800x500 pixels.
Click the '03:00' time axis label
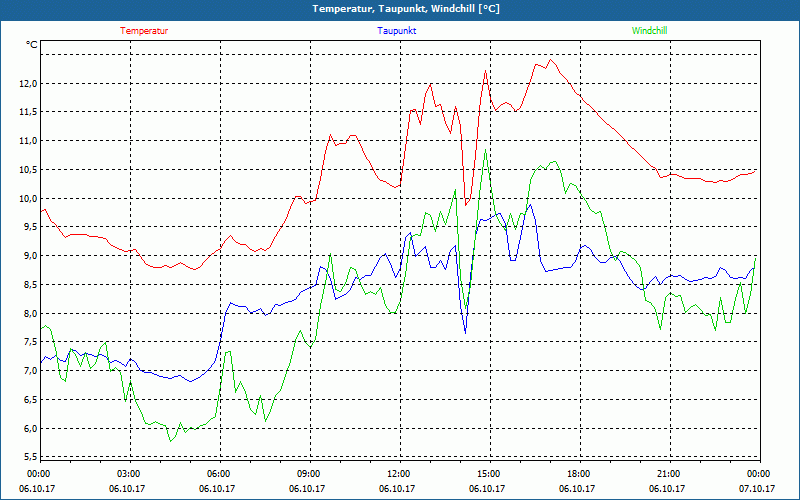(x=129, y=474)
